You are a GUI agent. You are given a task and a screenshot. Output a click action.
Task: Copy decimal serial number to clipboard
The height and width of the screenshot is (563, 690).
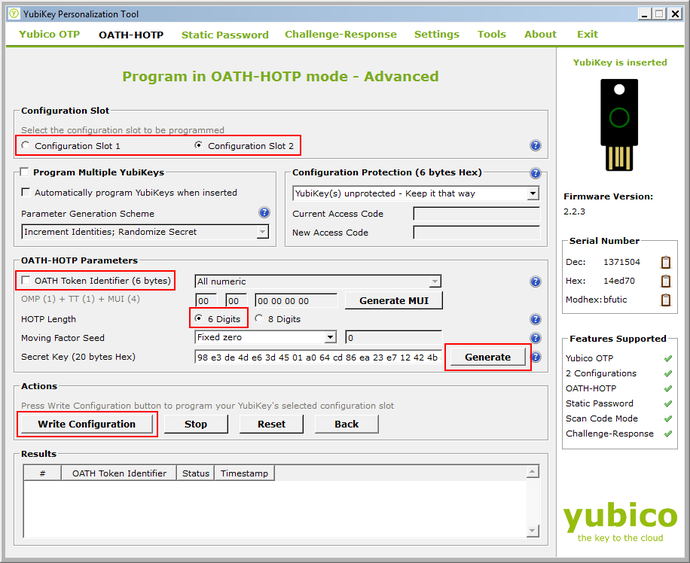coord(666,262)
